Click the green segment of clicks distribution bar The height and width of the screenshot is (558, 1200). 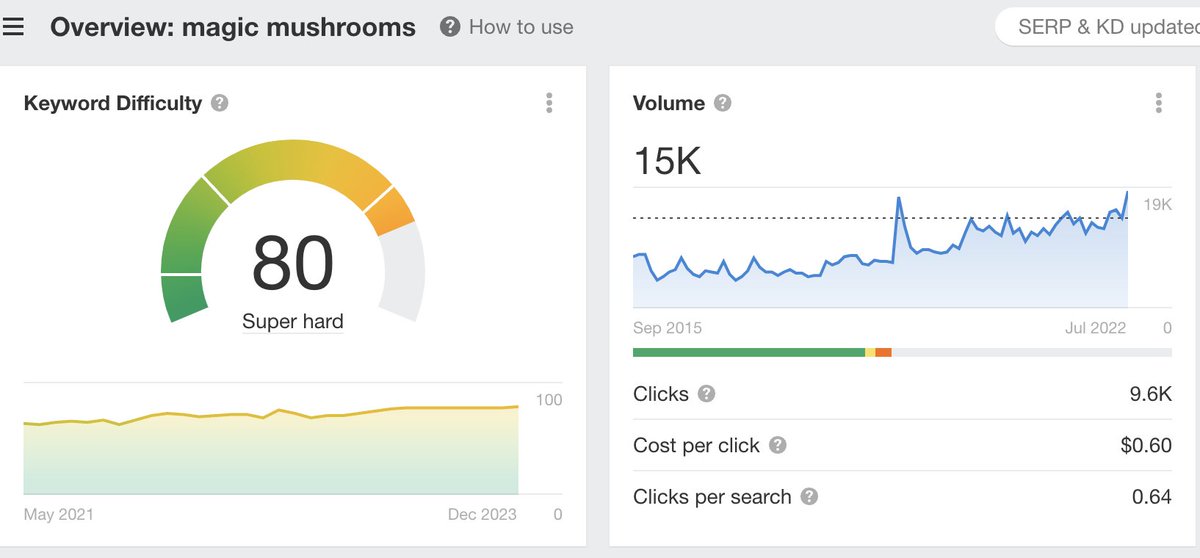pyautogui.click(x=749, y=352)
